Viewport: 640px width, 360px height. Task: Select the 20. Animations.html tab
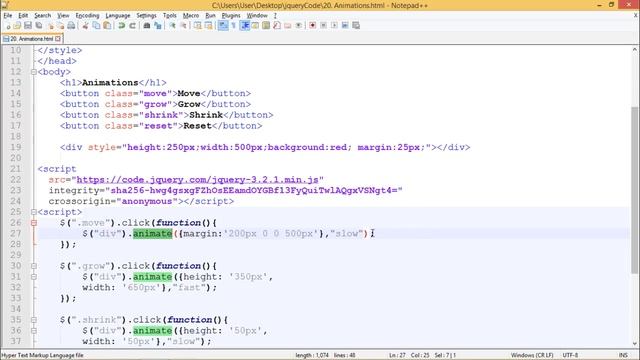click(31, 39)
